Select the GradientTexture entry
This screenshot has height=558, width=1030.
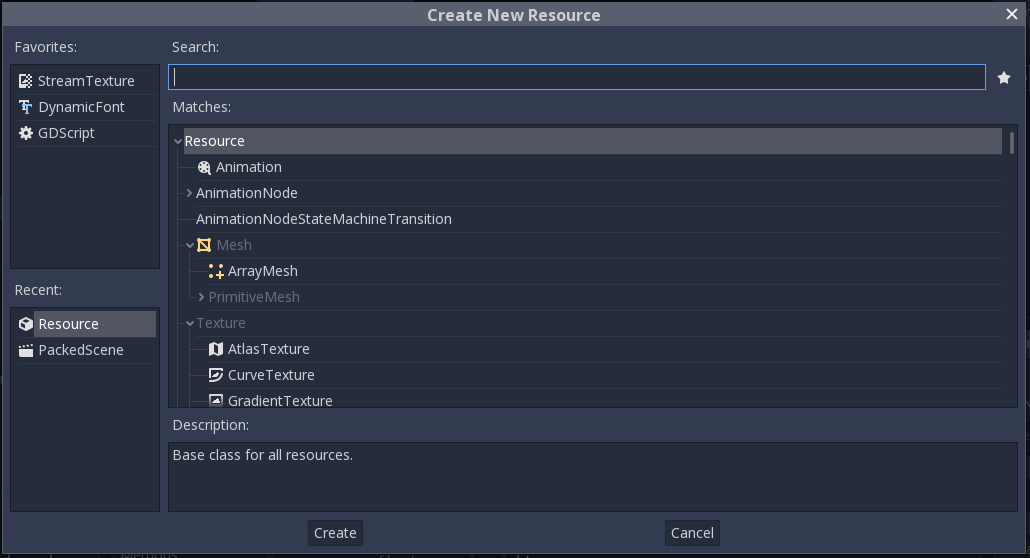pos(280,400)
